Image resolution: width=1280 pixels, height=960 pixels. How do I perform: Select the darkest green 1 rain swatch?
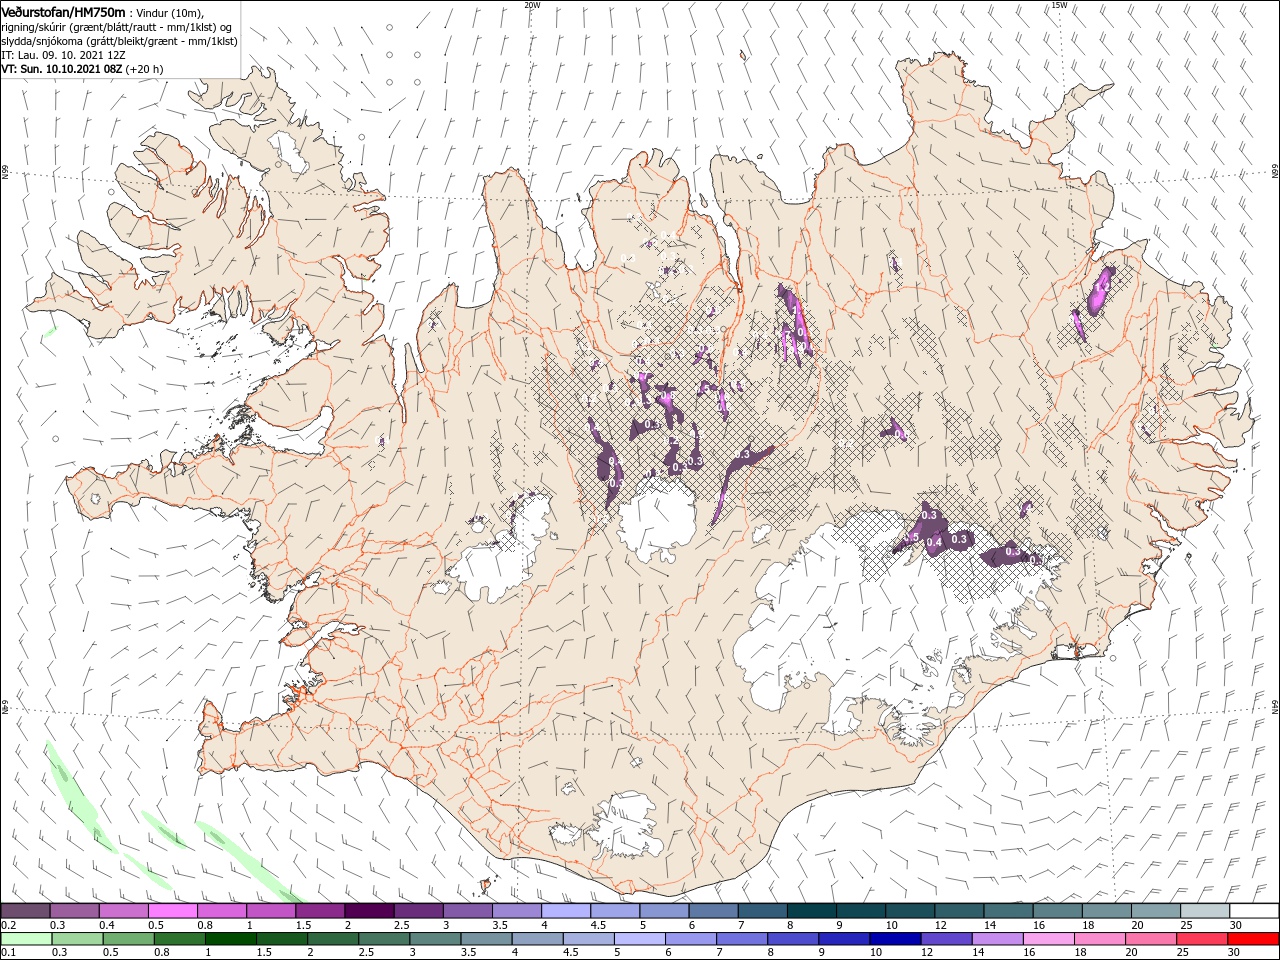pyautogui.click(x=231, y=939)
